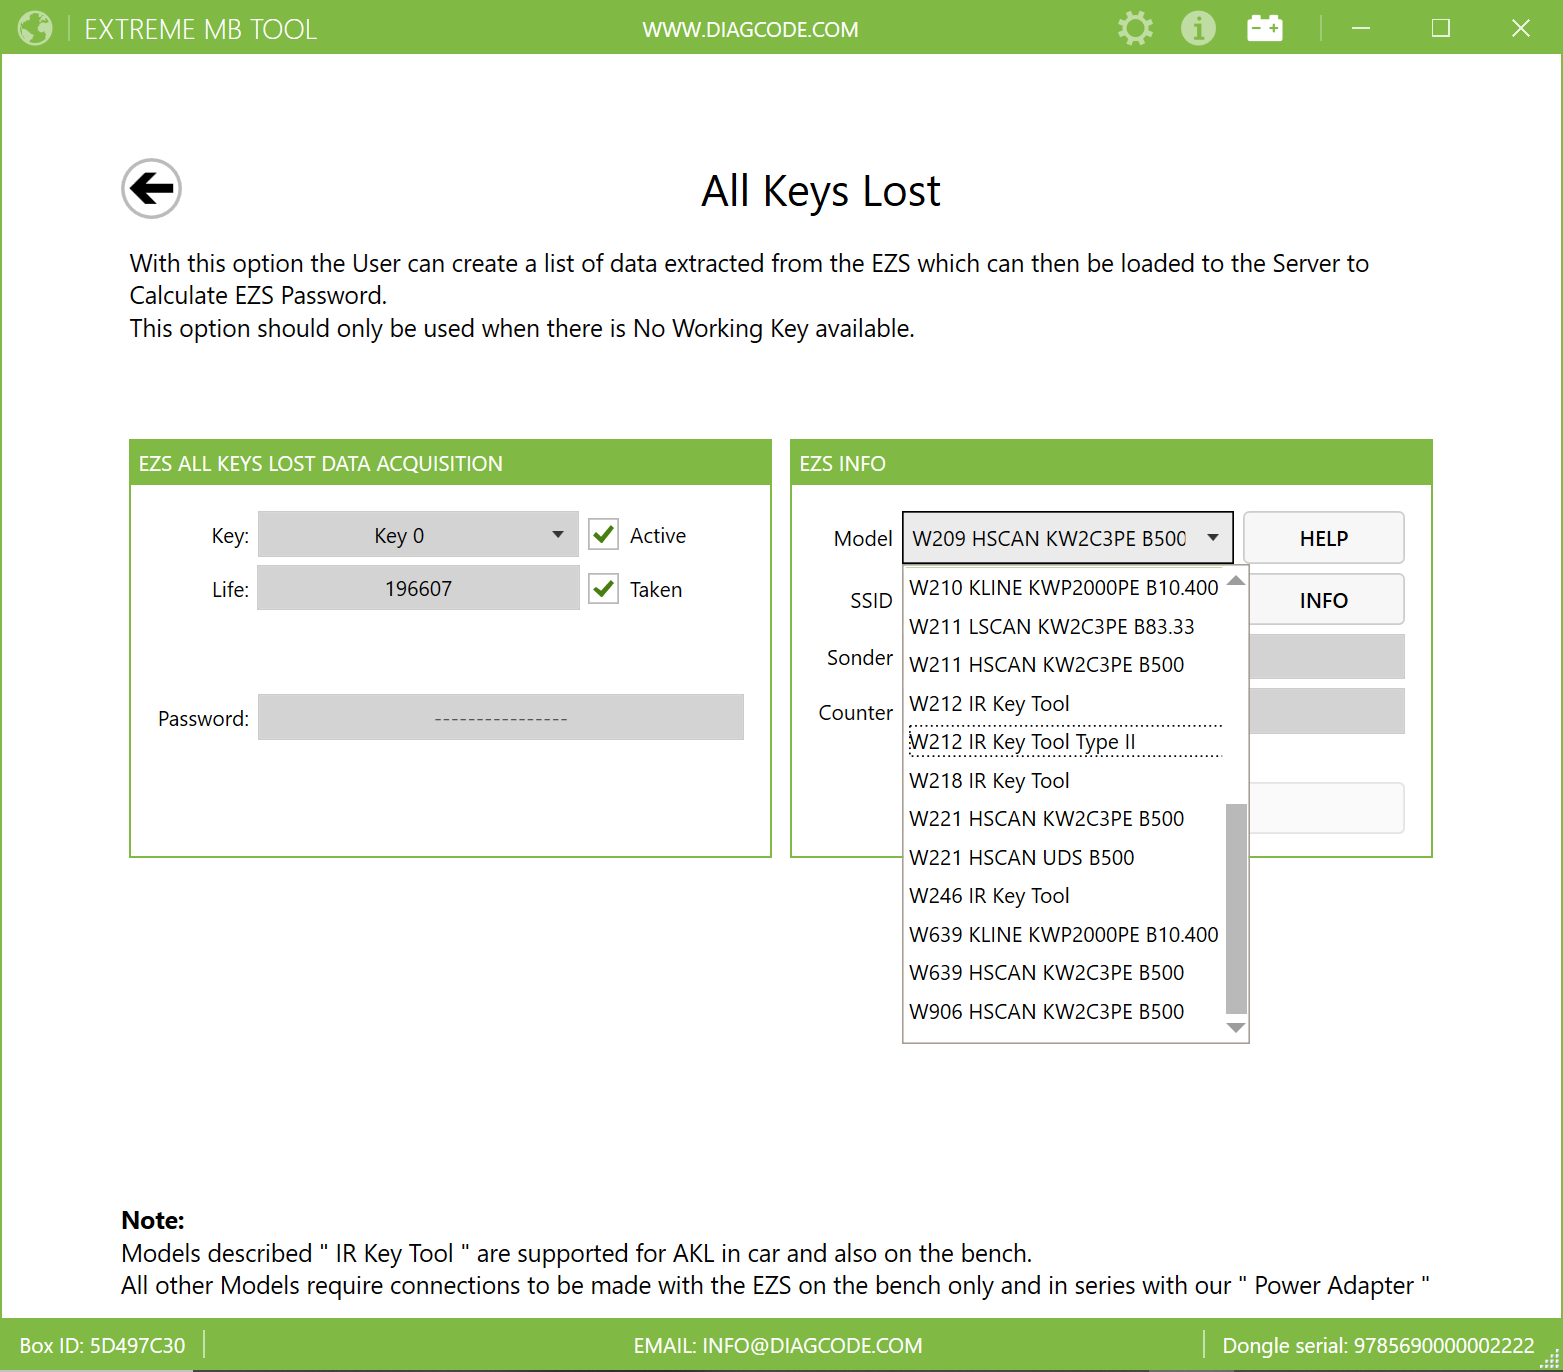Select W221 HSCAN UDS B500 model
Viewport: 1563px width, 1372px height.
pos(1064,858)
